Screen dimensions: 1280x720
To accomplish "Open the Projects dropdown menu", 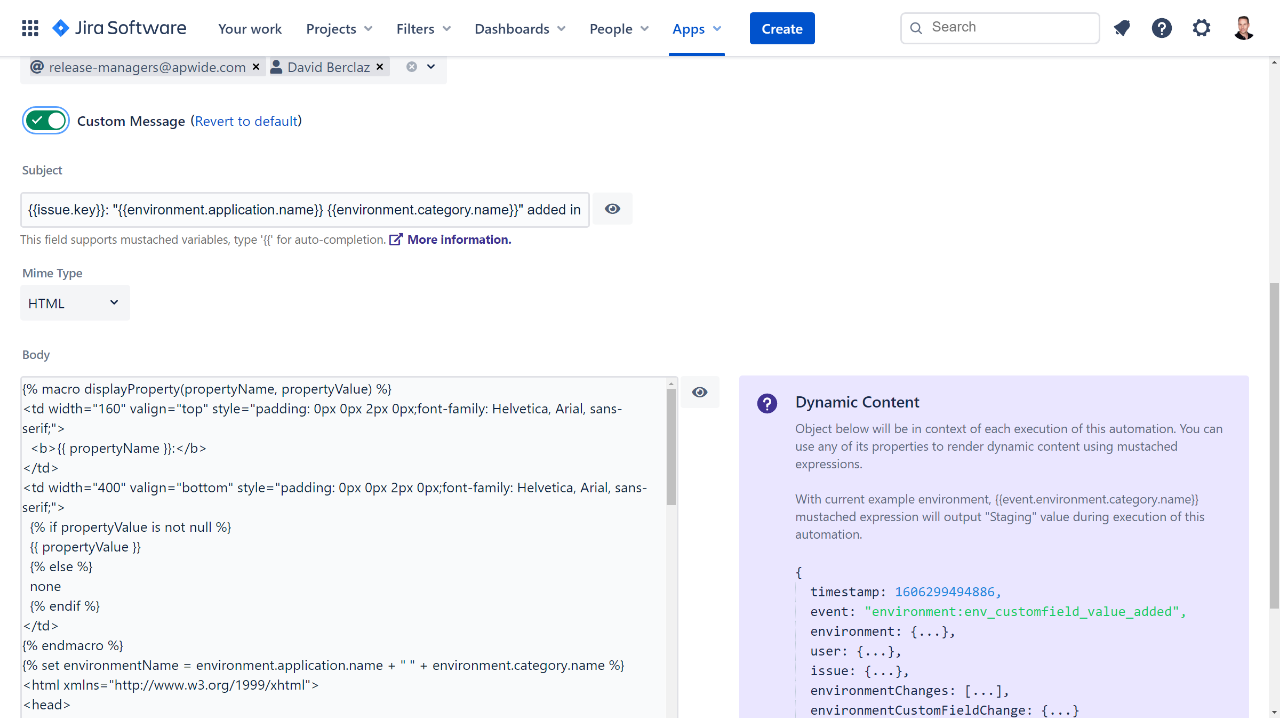I will click(339, 29).
